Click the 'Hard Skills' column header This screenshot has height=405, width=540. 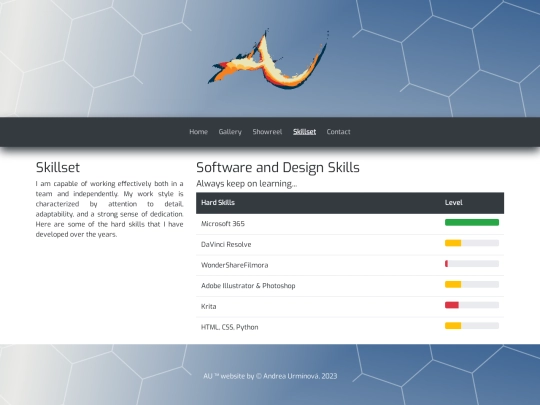coord(318,203)
